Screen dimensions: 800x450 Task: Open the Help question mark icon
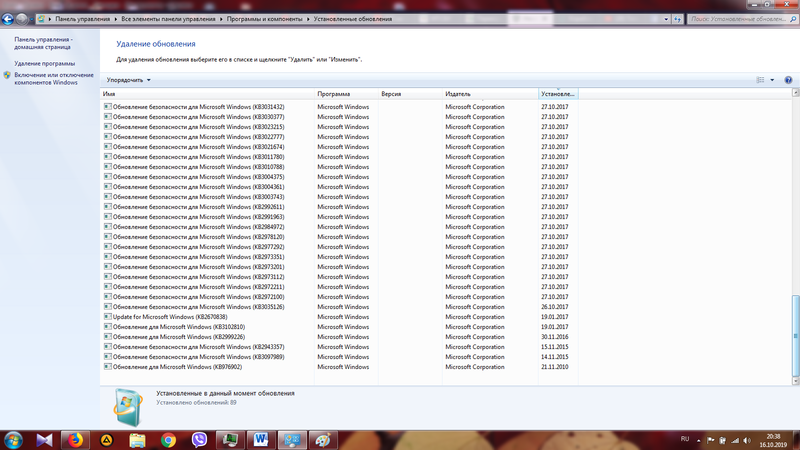click(x=788, y=80)
